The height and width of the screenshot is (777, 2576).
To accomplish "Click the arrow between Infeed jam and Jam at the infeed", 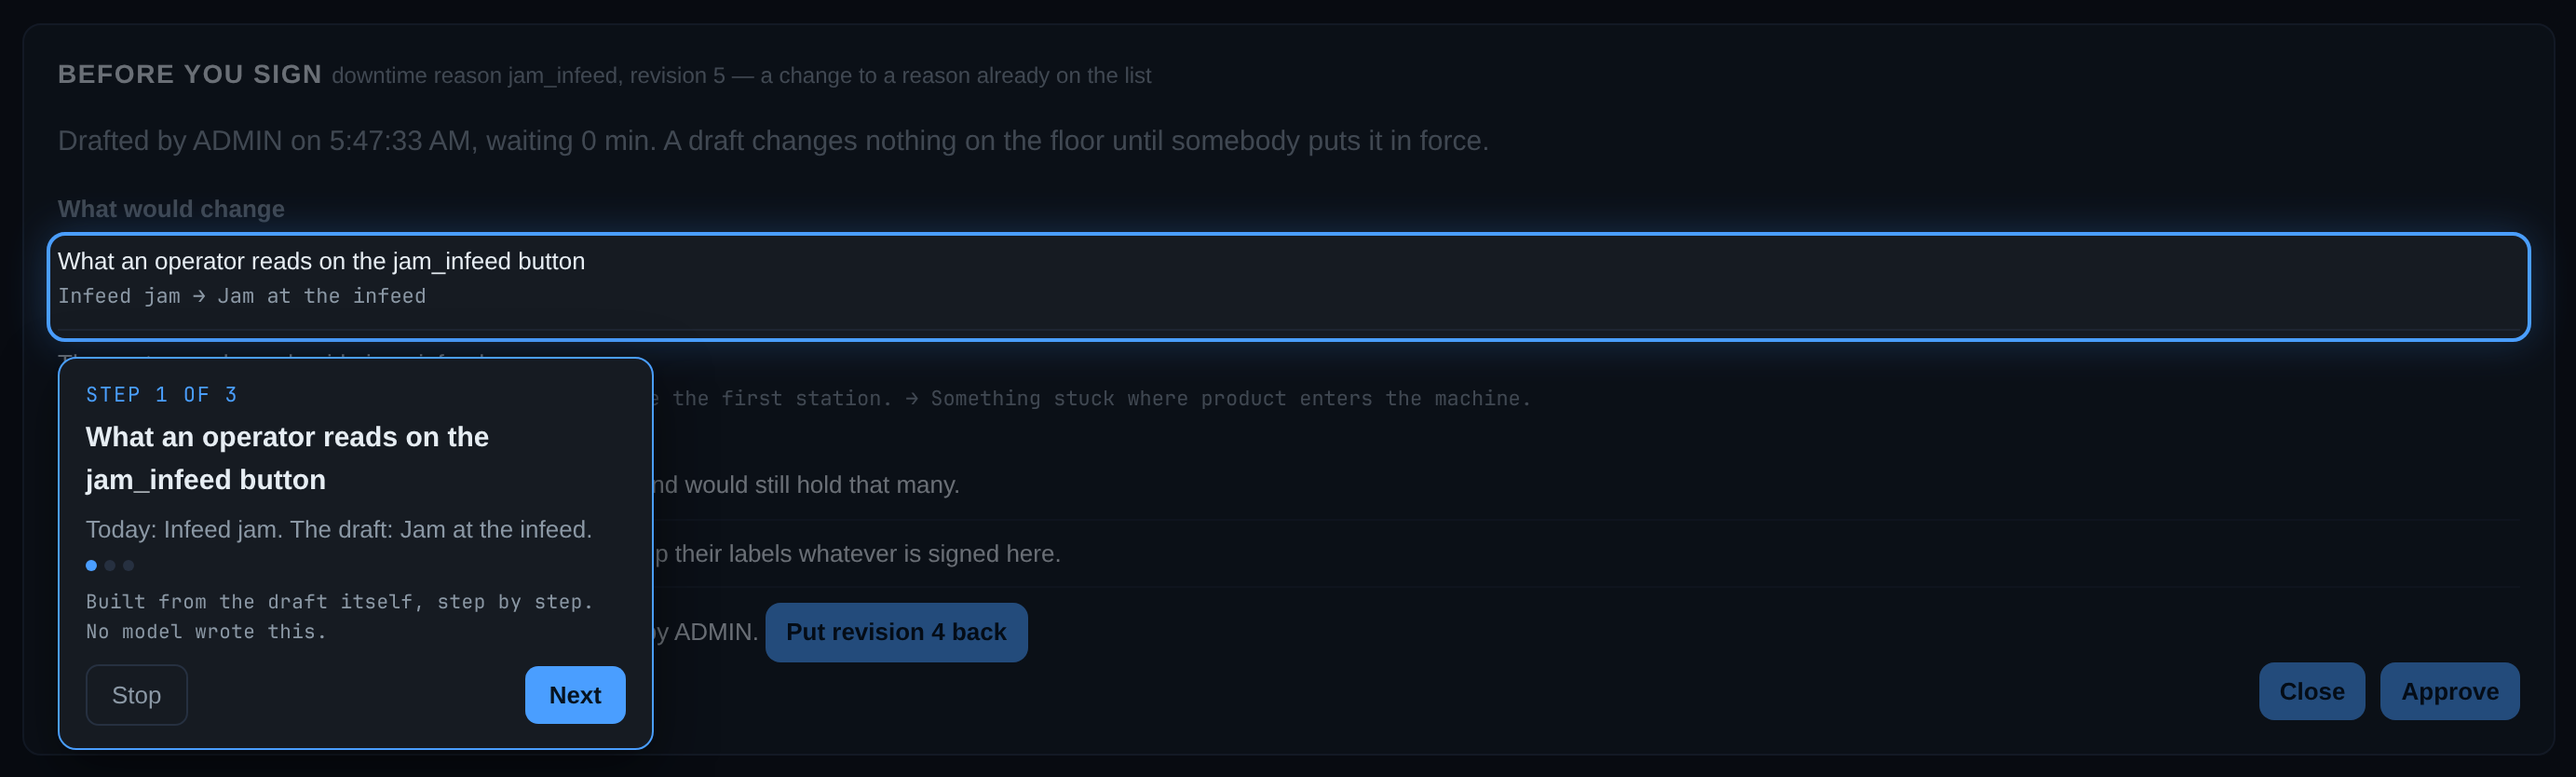I will point(199,296).
